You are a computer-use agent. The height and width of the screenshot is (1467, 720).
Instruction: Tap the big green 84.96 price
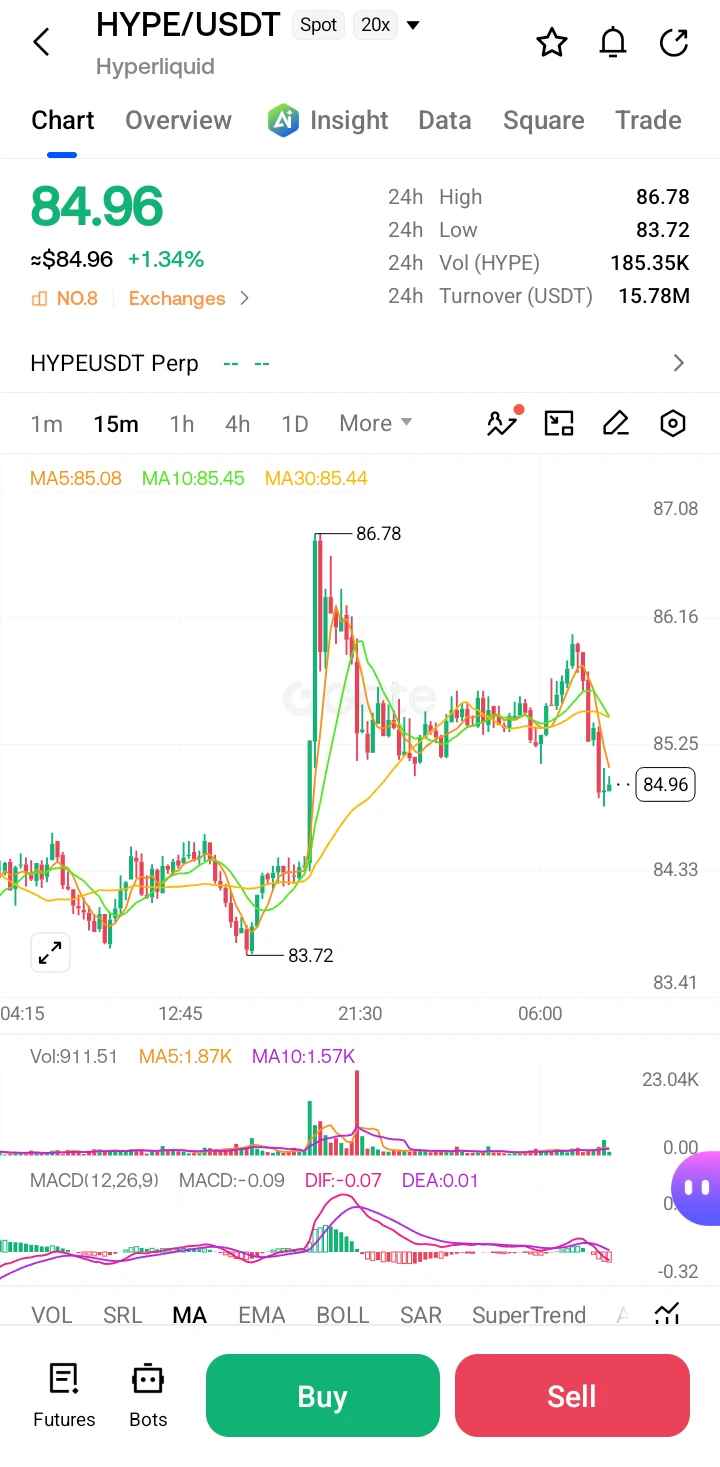97,206
